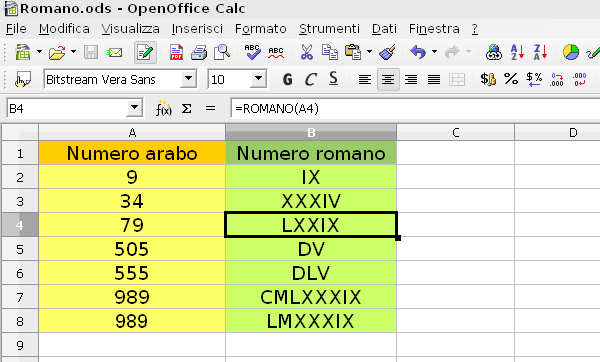Viewport: 600px width, 362px height.
Task: Click the Name Box showing B4
Action: (x=67, y=109)
